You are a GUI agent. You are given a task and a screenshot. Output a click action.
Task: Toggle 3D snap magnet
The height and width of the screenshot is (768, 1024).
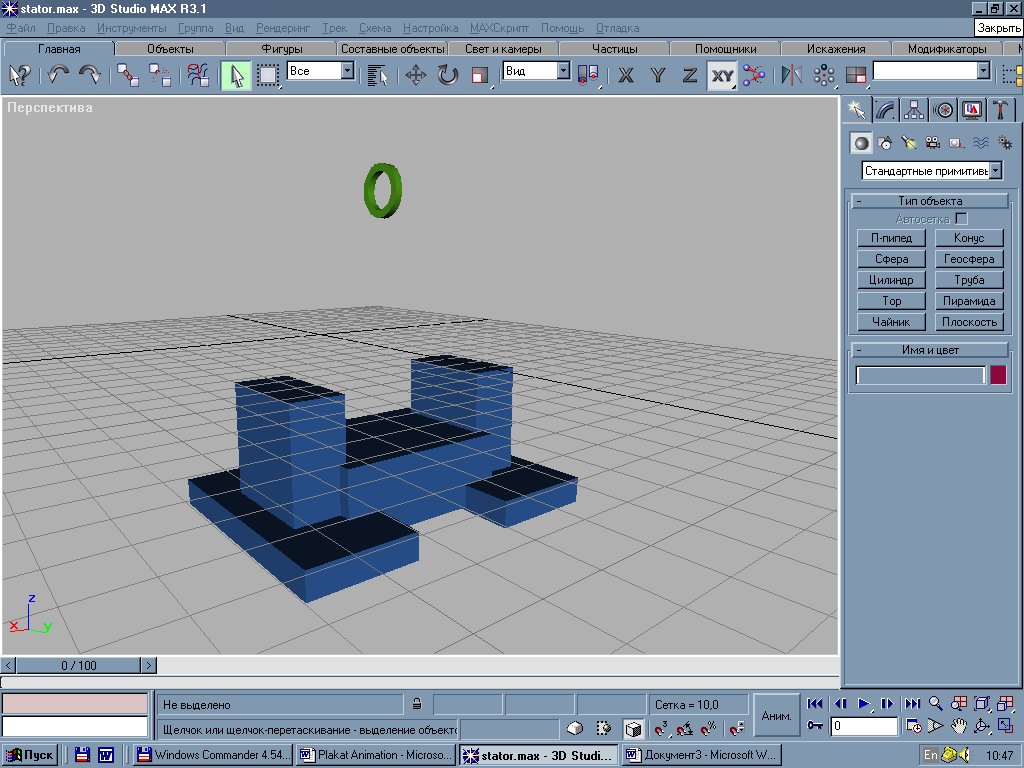click(662, 728)
